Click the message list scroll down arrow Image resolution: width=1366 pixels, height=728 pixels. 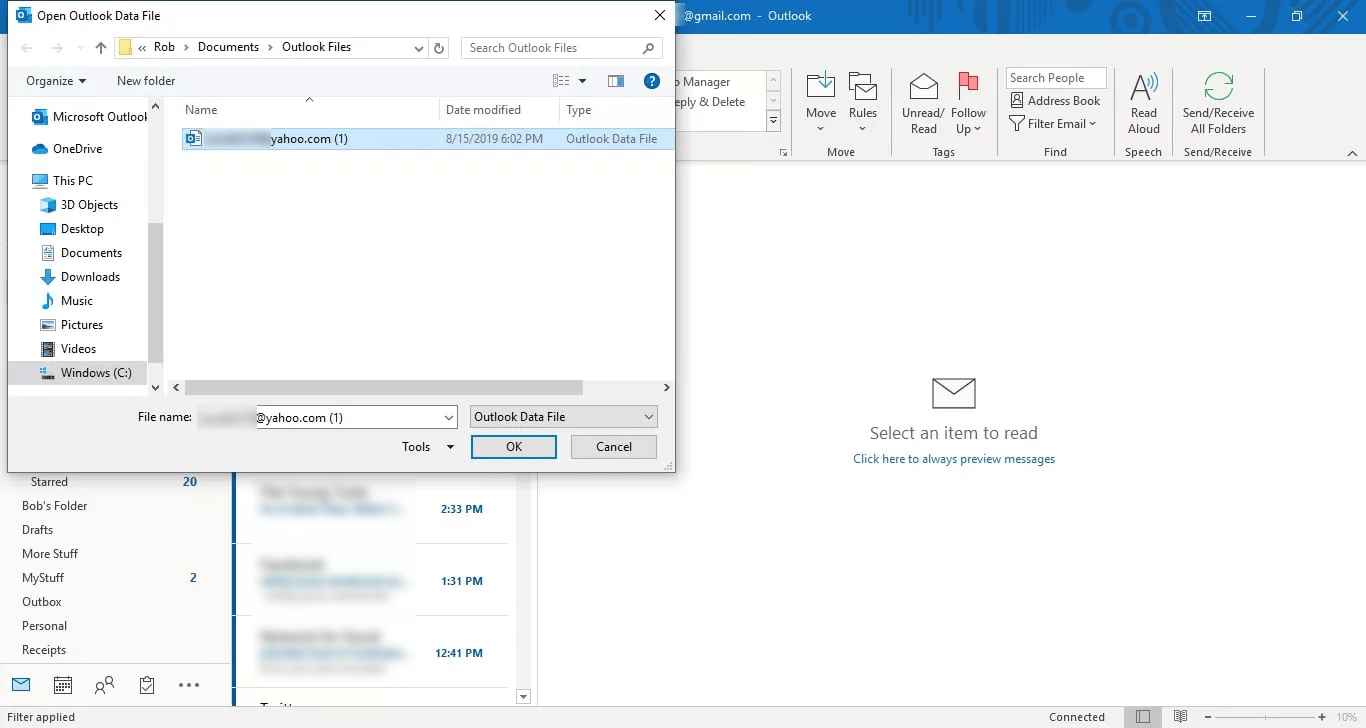pos(523,696)
